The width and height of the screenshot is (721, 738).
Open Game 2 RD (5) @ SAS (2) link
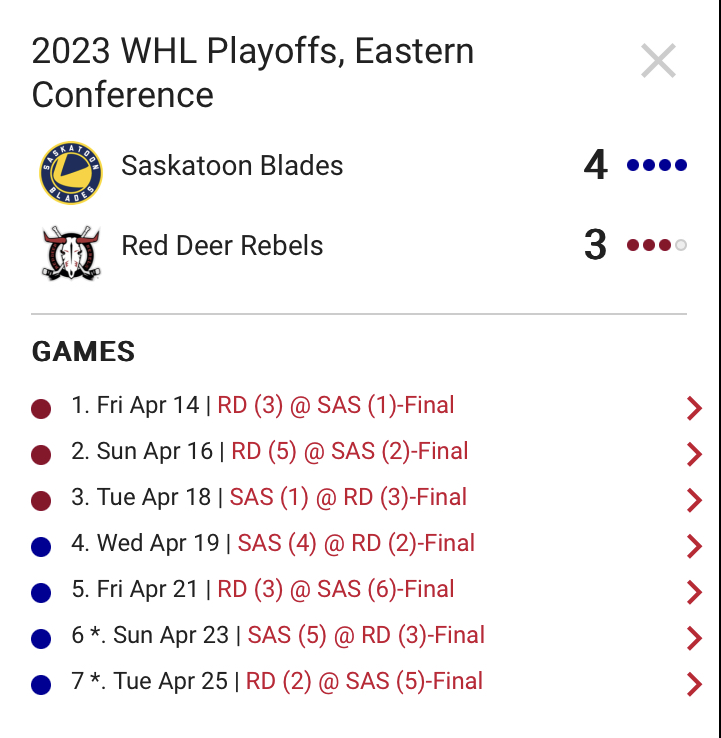[350, 451]
